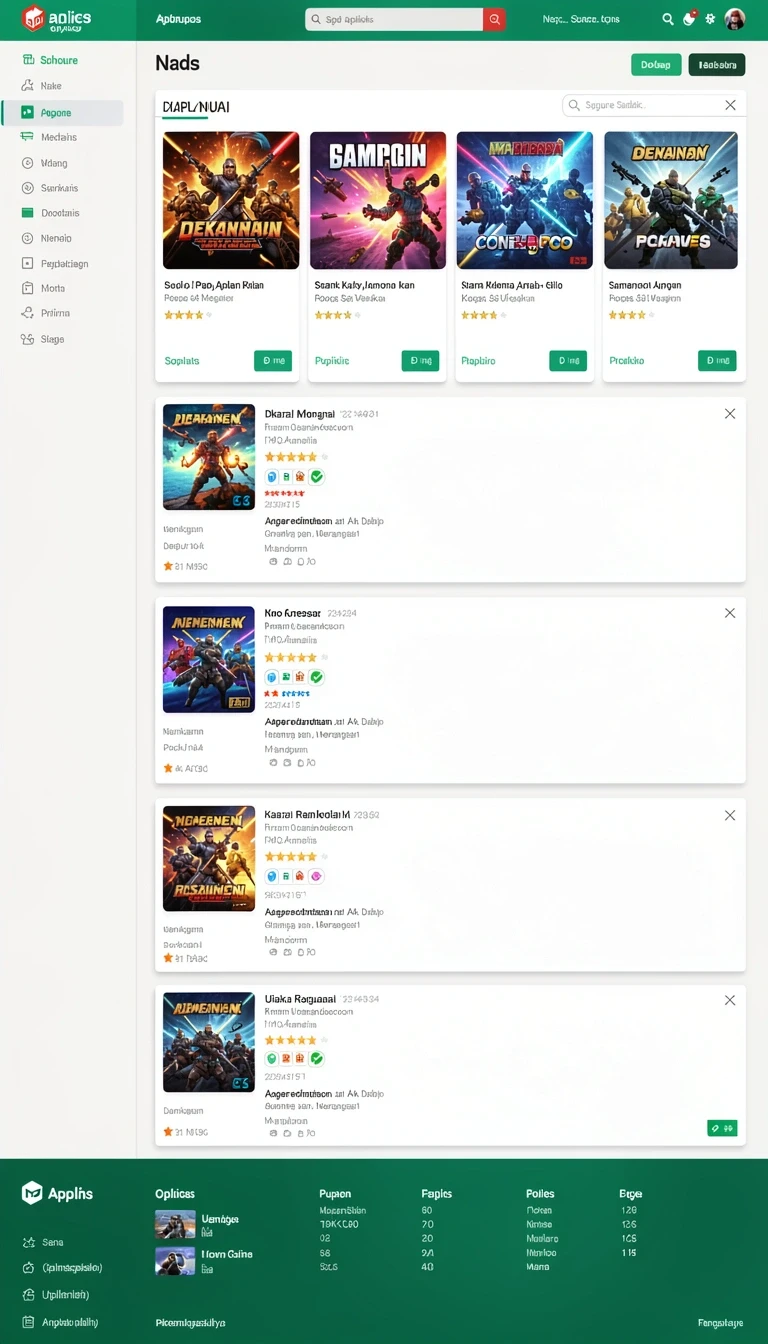
Task: Click the footer Uplianish icon
Action: pos(28,1294)
